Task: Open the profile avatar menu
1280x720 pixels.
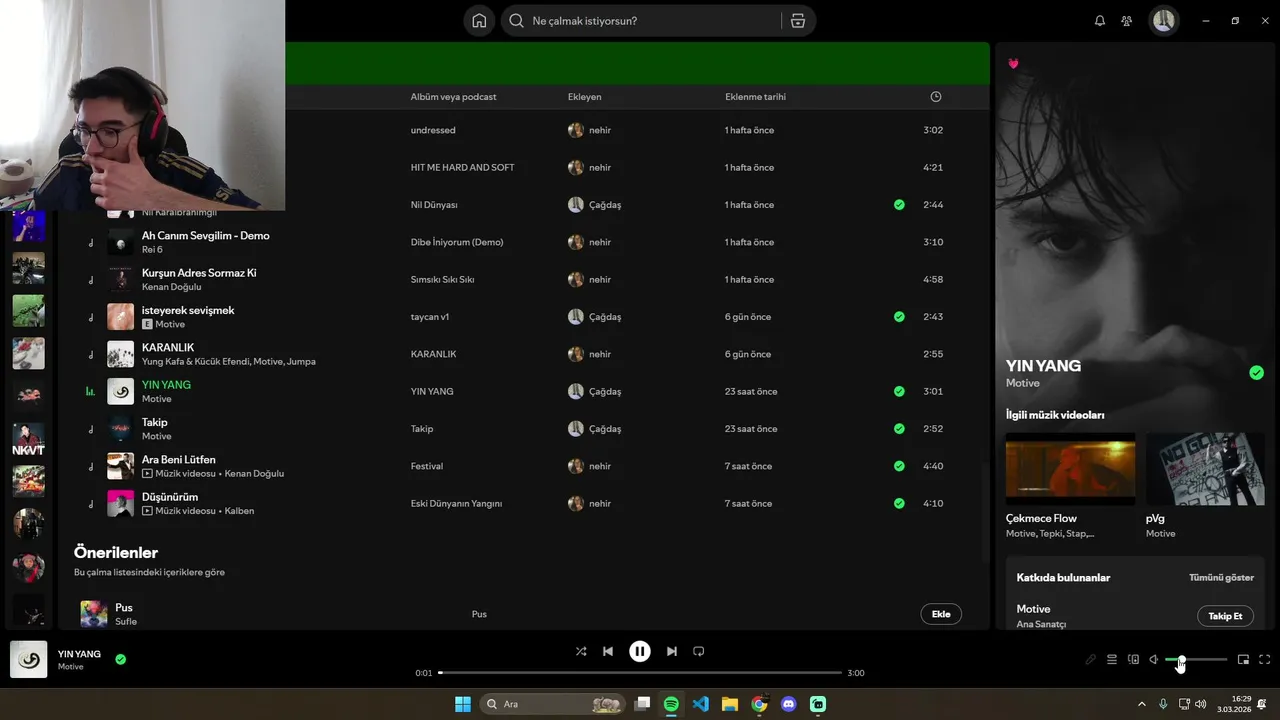Action: click(x=1163, y=21)
